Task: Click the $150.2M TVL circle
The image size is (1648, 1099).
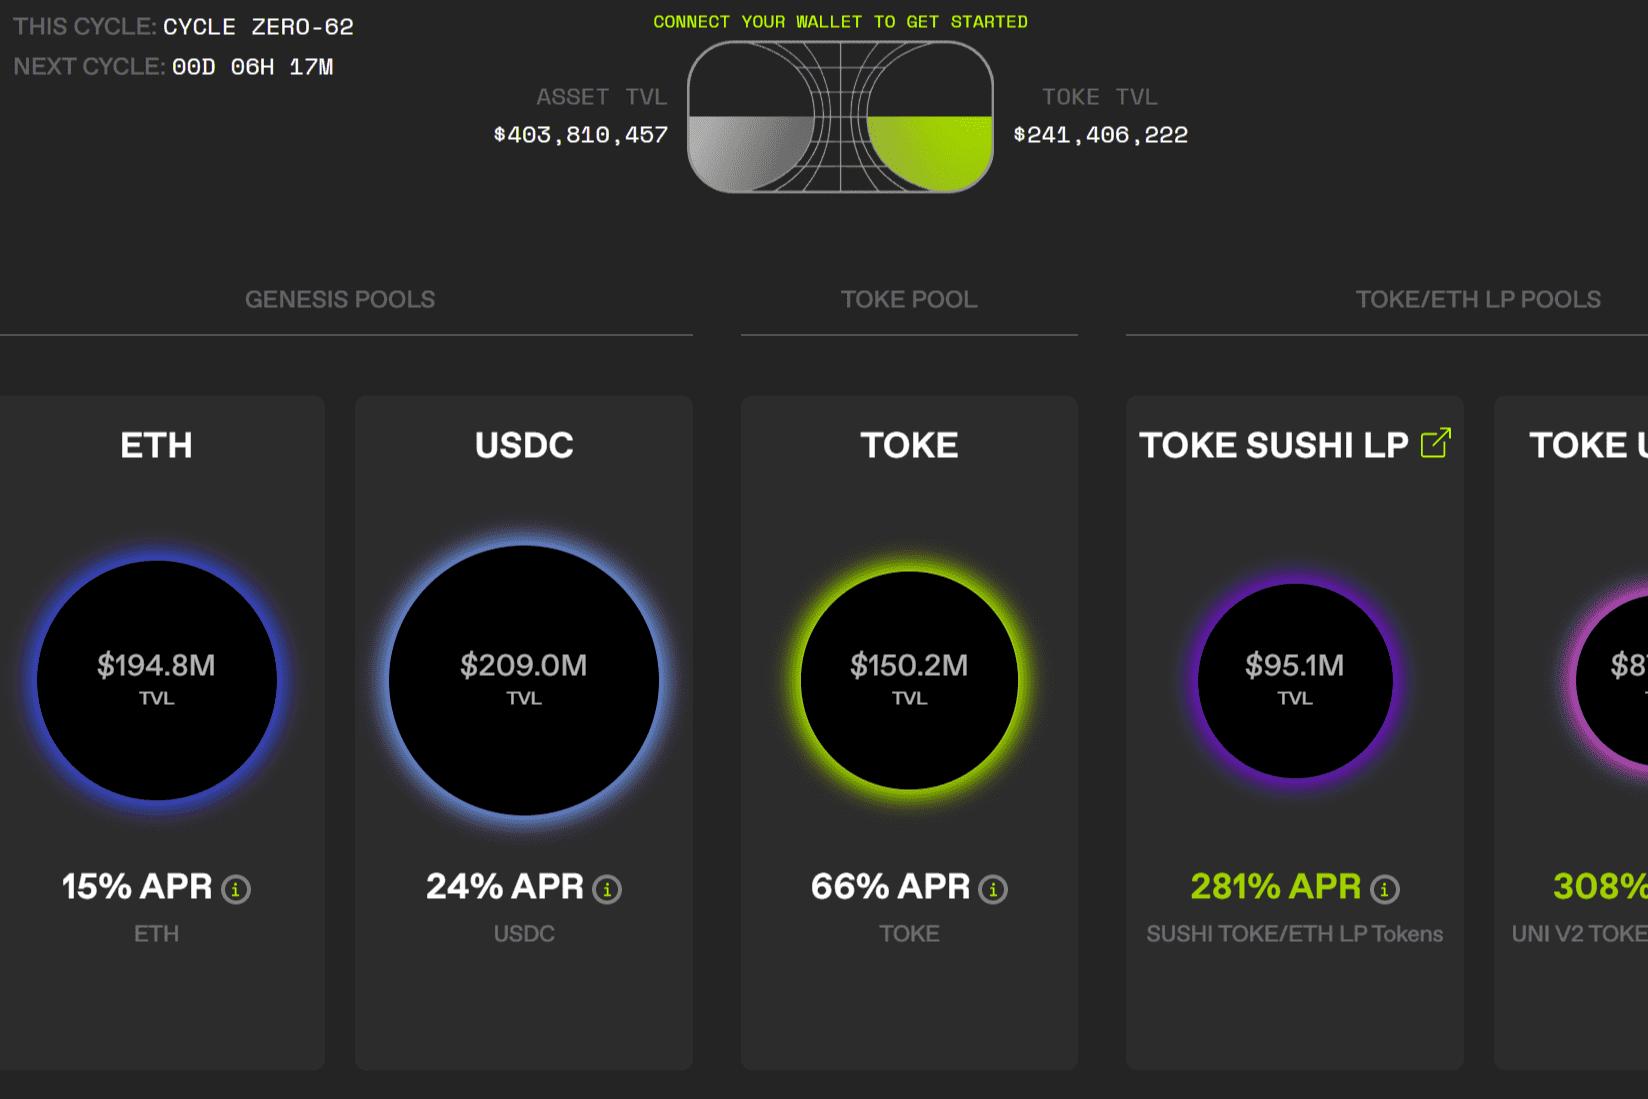Action: coord(908,680)
